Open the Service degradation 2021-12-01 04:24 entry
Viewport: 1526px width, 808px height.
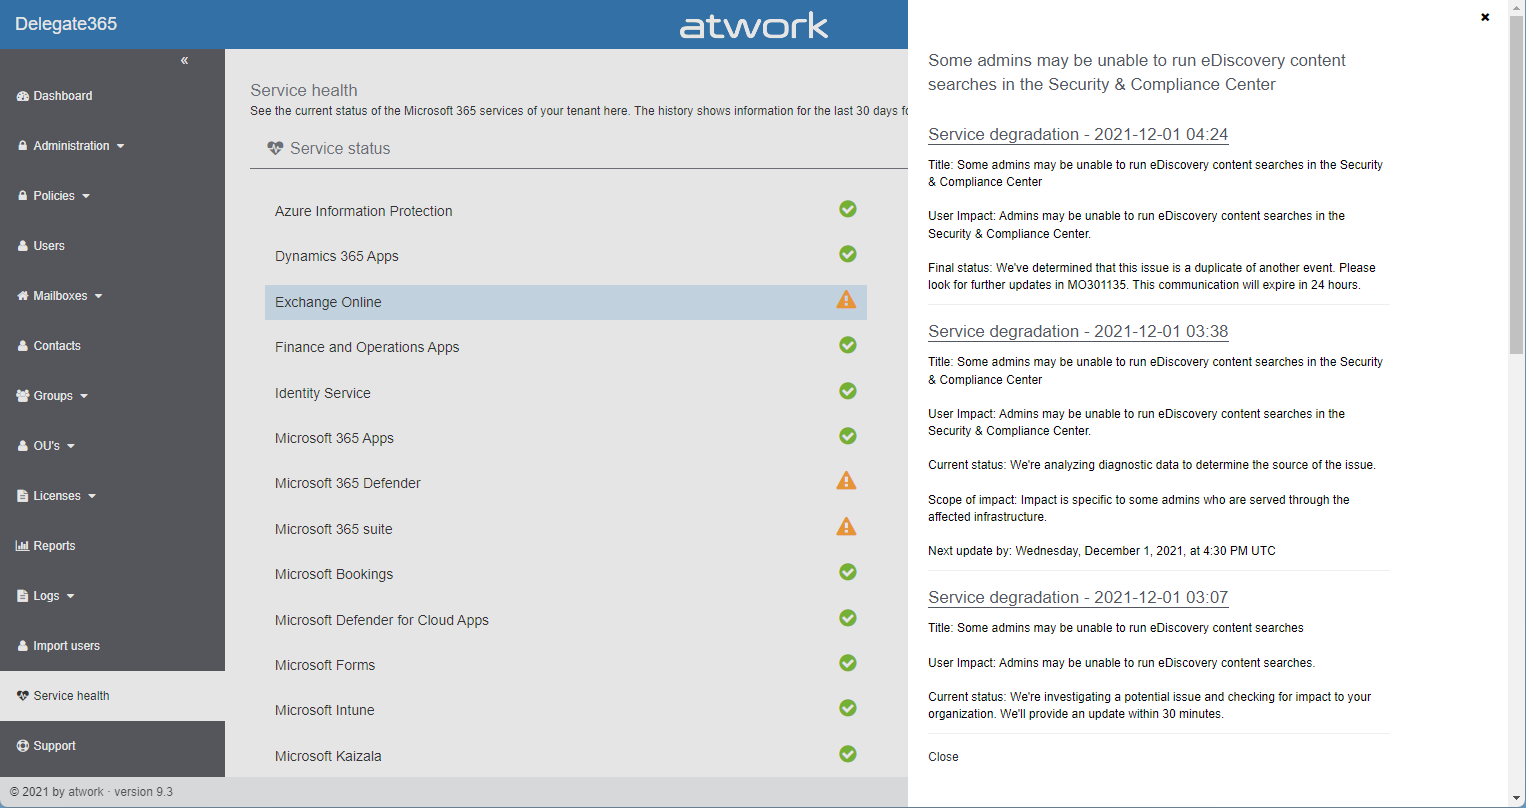pos(1078,134)
